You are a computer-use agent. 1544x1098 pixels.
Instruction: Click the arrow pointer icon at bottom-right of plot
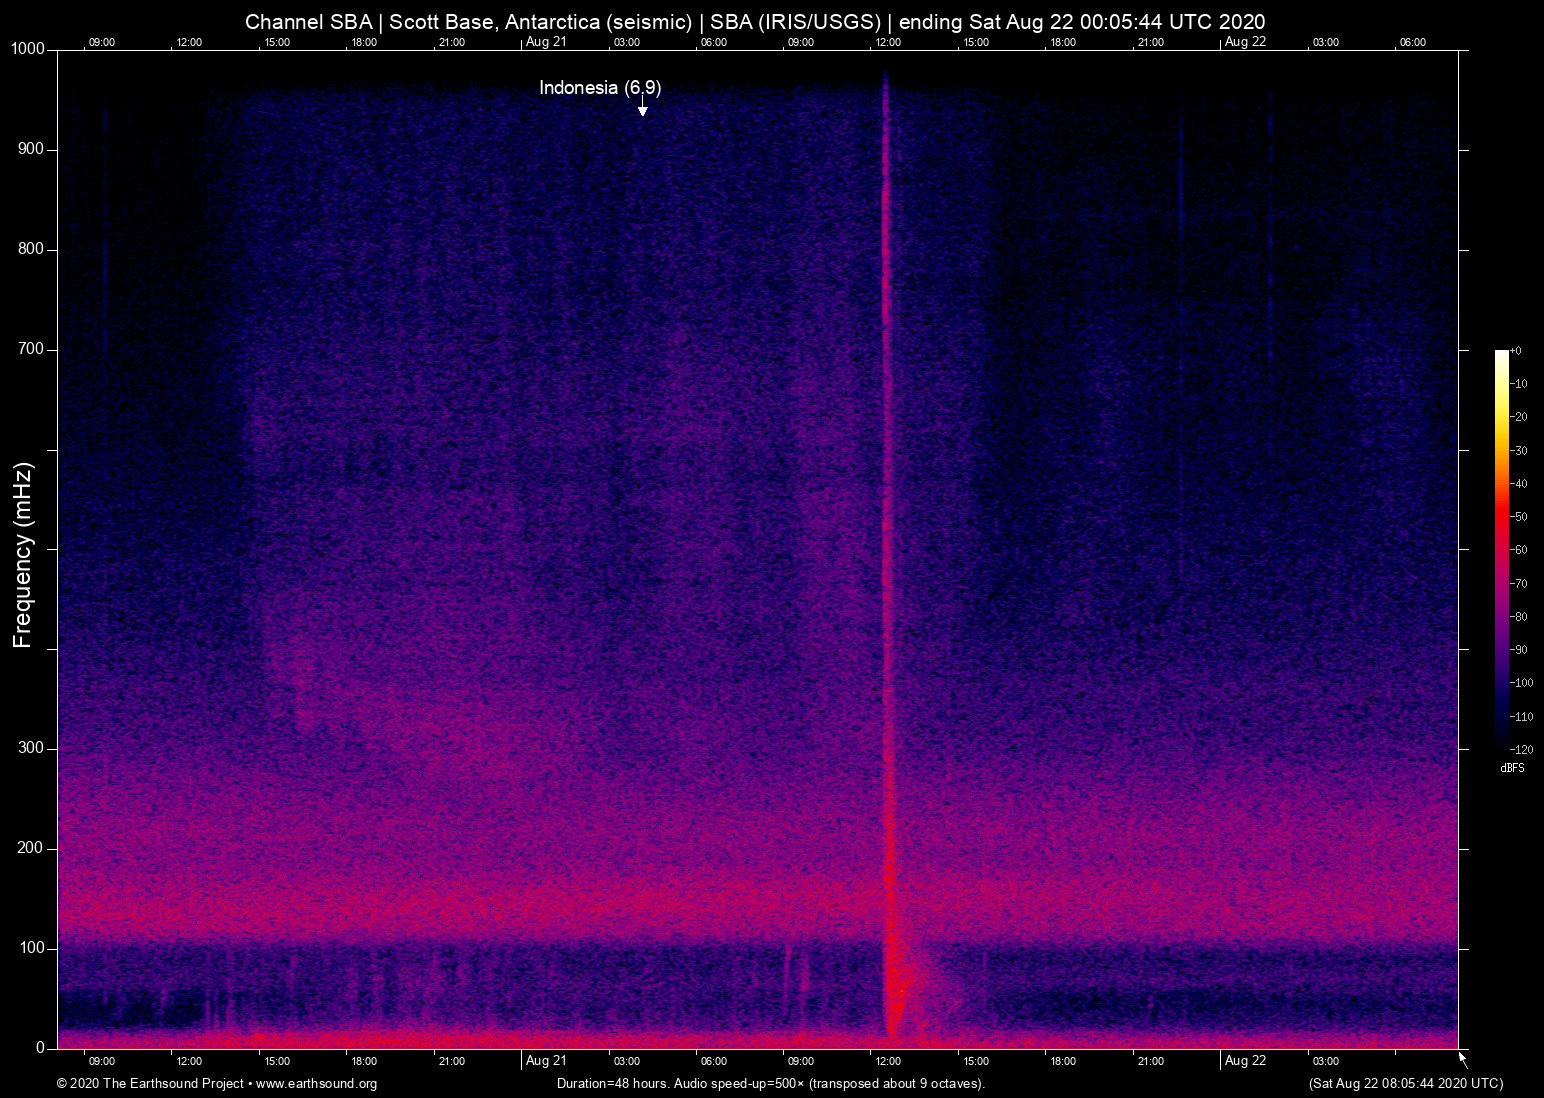pyautogui.click(x=1463, y=1060)
